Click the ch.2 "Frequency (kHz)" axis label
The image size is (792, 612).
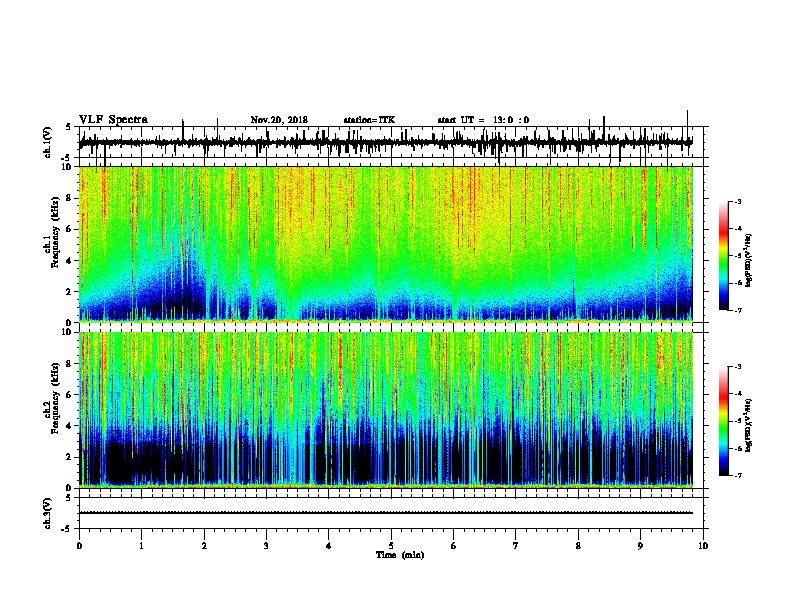(55, 398)
